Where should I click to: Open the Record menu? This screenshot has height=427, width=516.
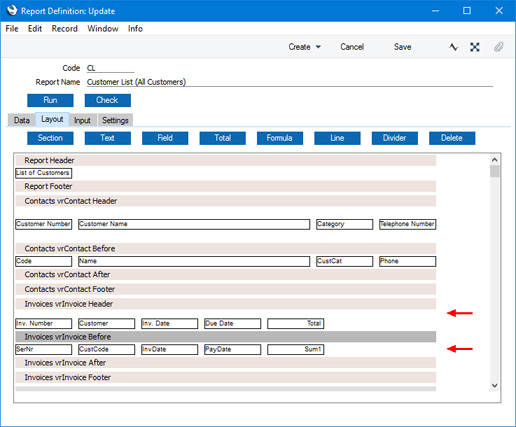point(64,29)
